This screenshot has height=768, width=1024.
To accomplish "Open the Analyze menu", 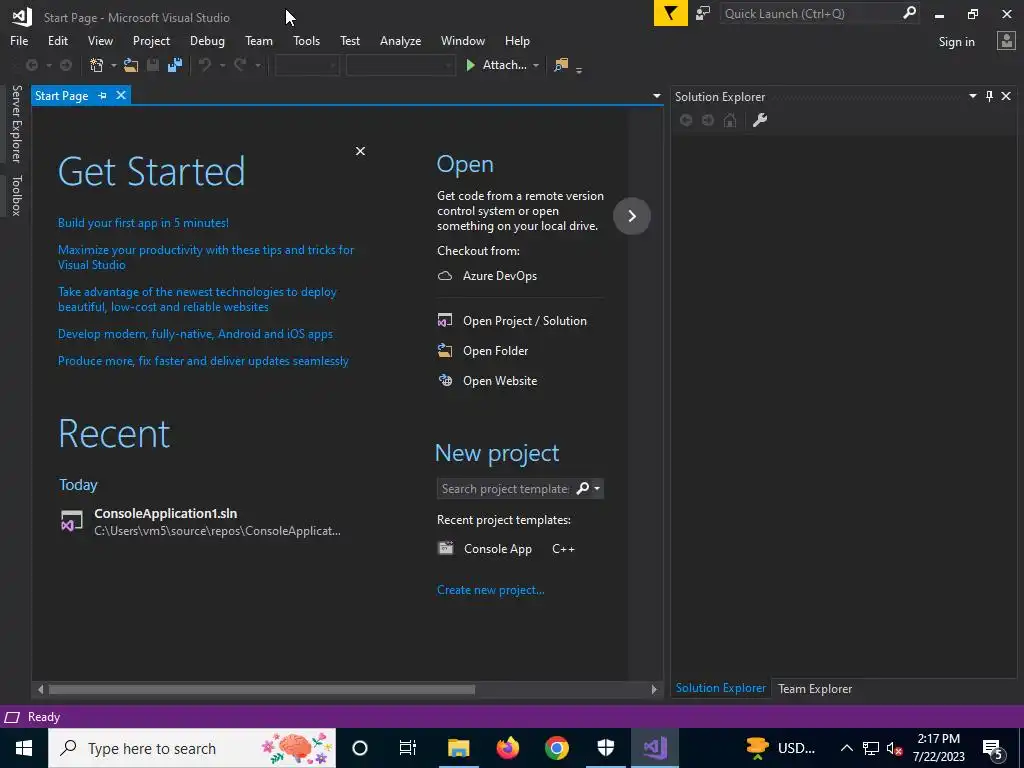I will [x=400, y=40].
